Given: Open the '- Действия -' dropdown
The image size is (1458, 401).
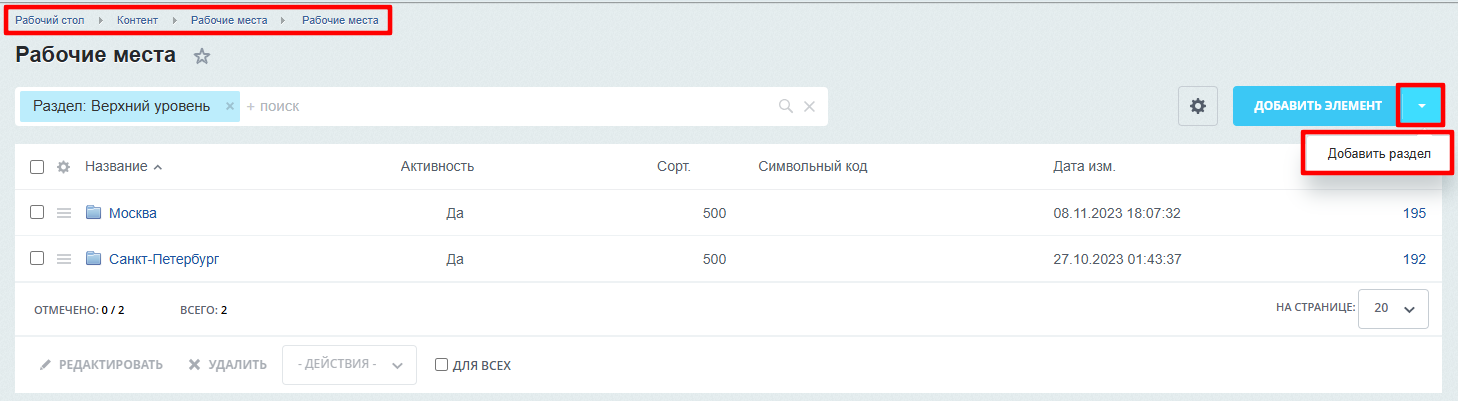Looking at the screenshot, I should [349, 365].
